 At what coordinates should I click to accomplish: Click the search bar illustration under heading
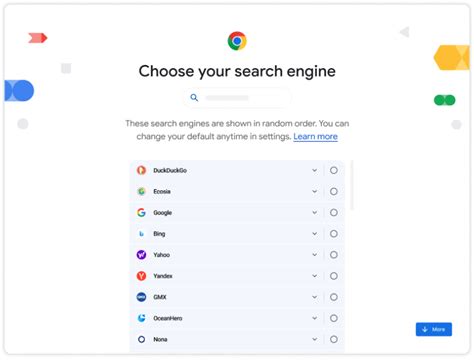pyautogui.click(x=237, y=98)
